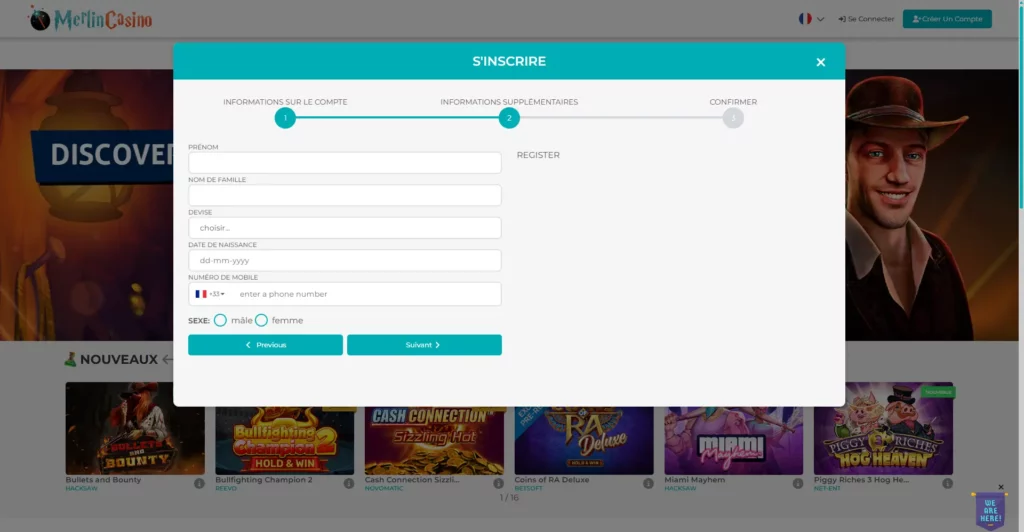Image resolution: width=1024 pixels, height=532 pixels.
Task: Click the Nouveaux section left arrow
Action: tap(168, 359)
